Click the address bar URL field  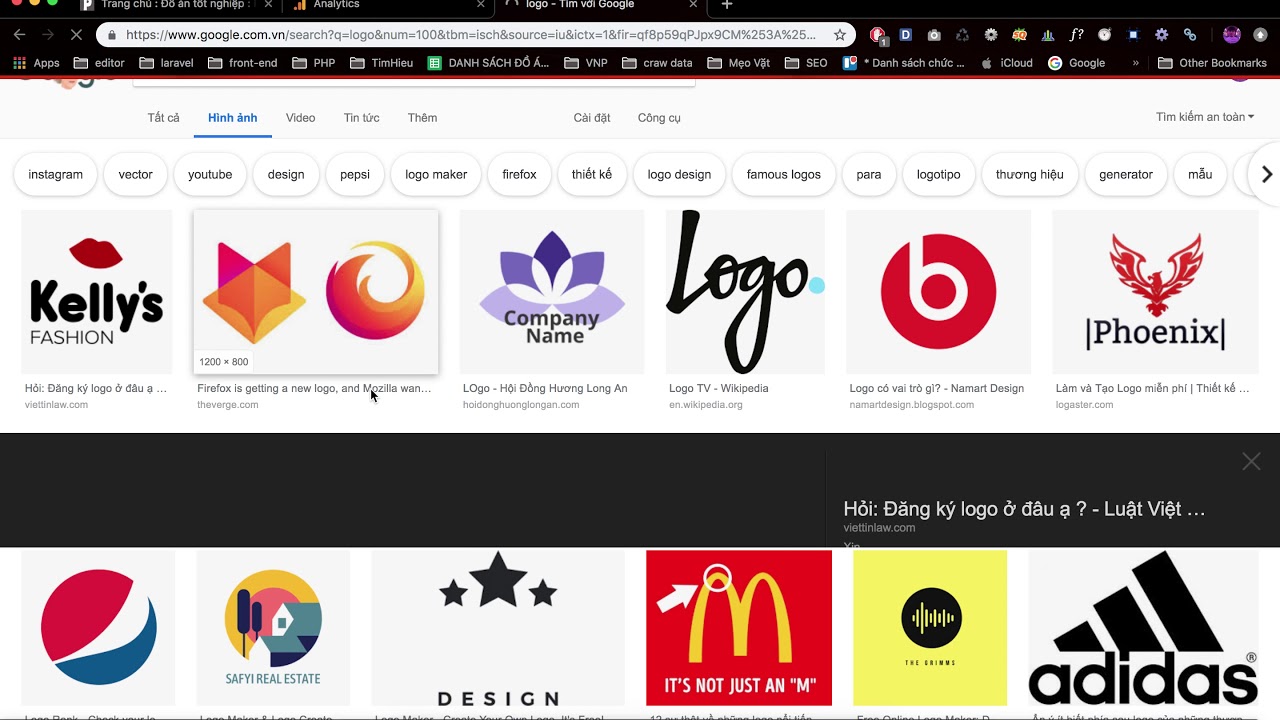470,34
